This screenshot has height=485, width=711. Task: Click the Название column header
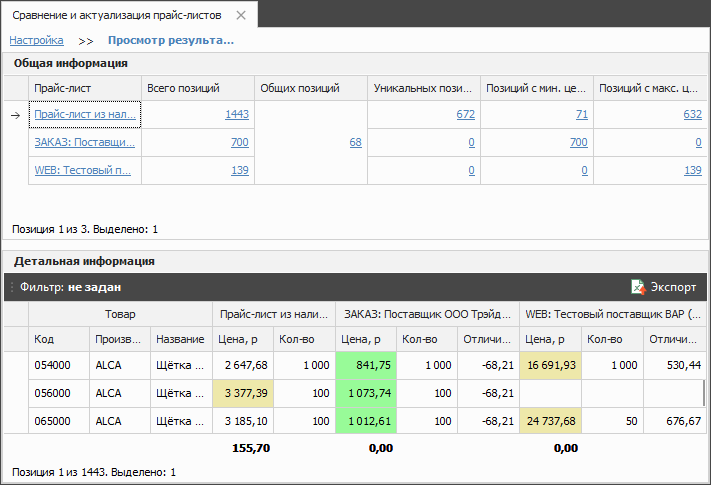pos(181,339)
